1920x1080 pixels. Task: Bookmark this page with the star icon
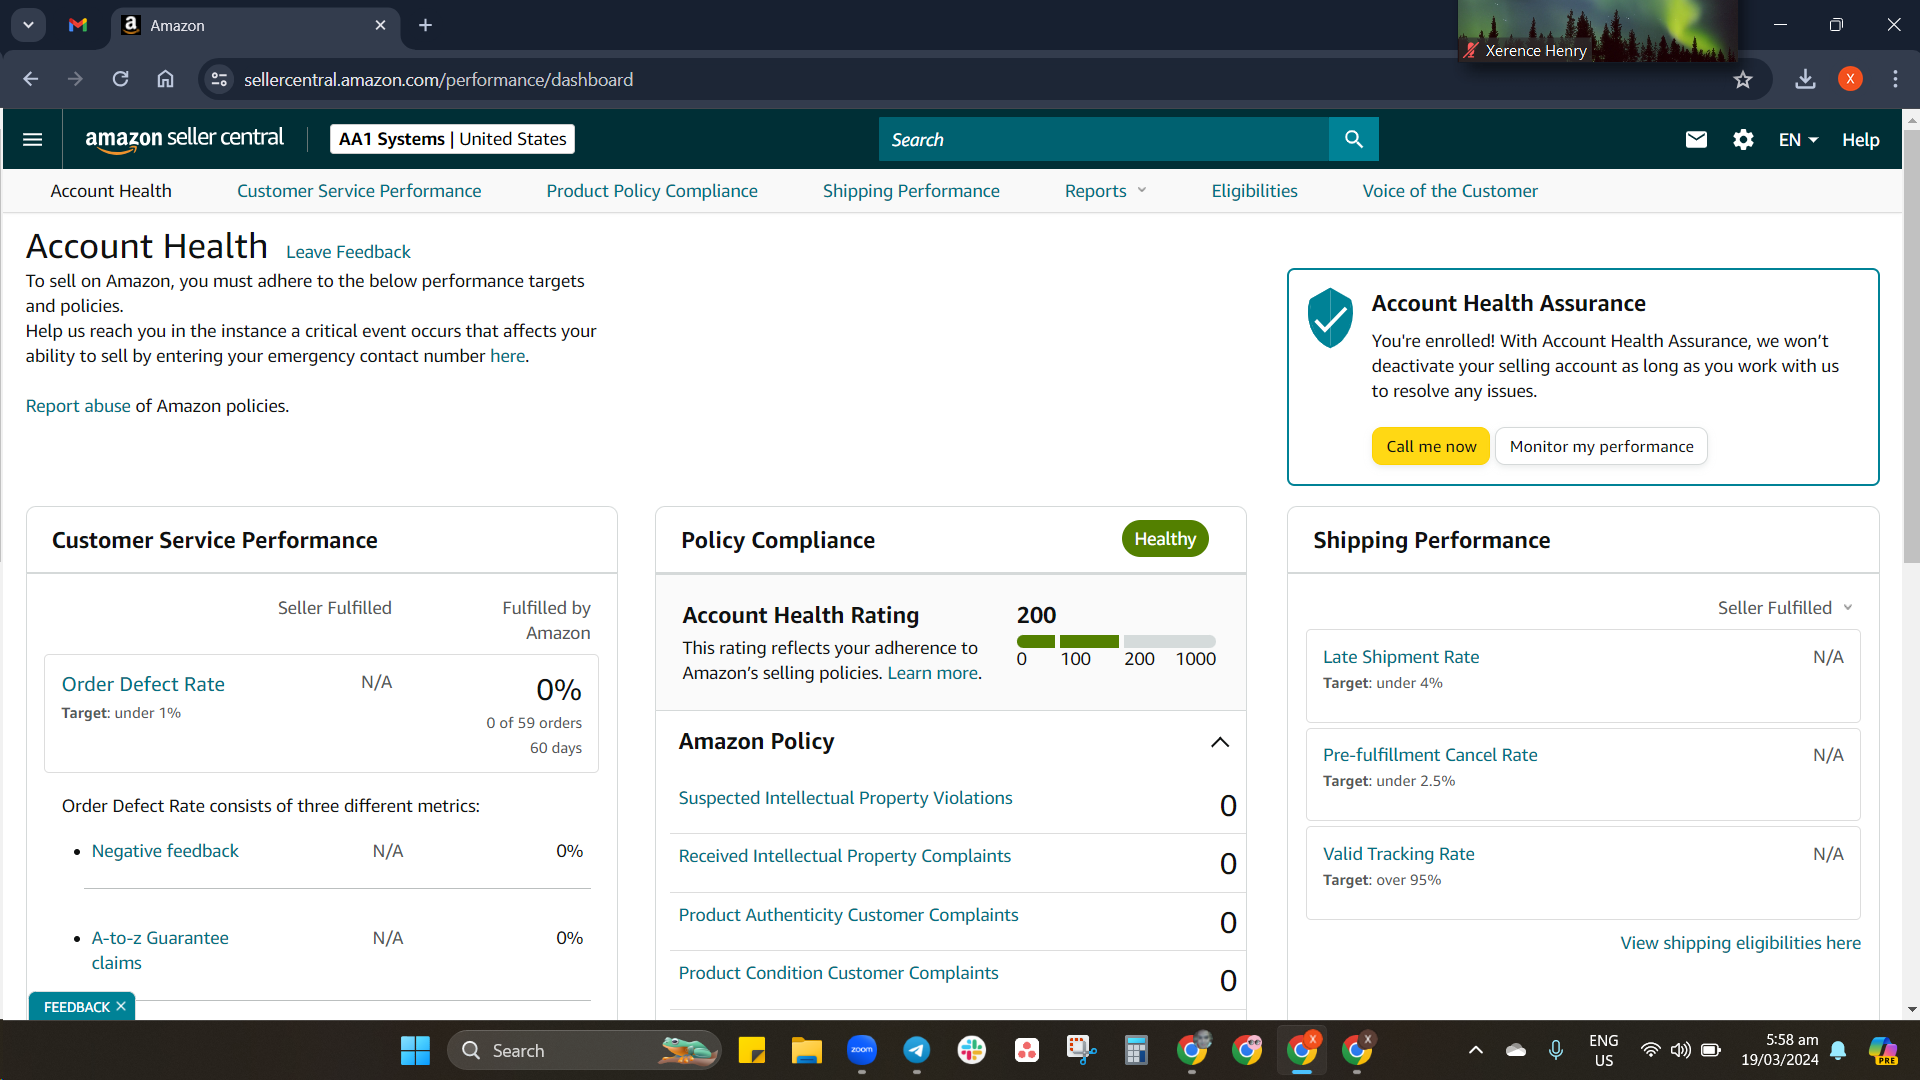click(1743, 79)
